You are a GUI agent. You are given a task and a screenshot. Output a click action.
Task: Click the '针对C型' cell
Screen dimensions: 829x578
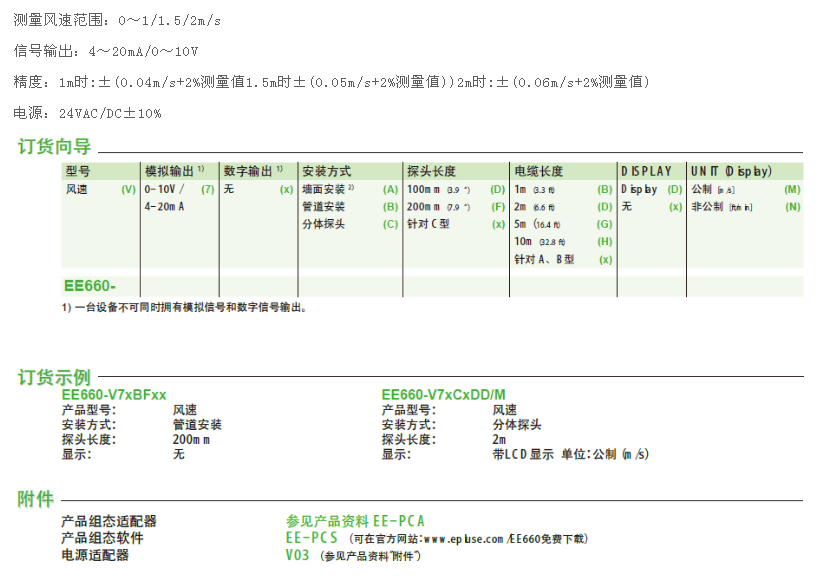click(428, 224)
